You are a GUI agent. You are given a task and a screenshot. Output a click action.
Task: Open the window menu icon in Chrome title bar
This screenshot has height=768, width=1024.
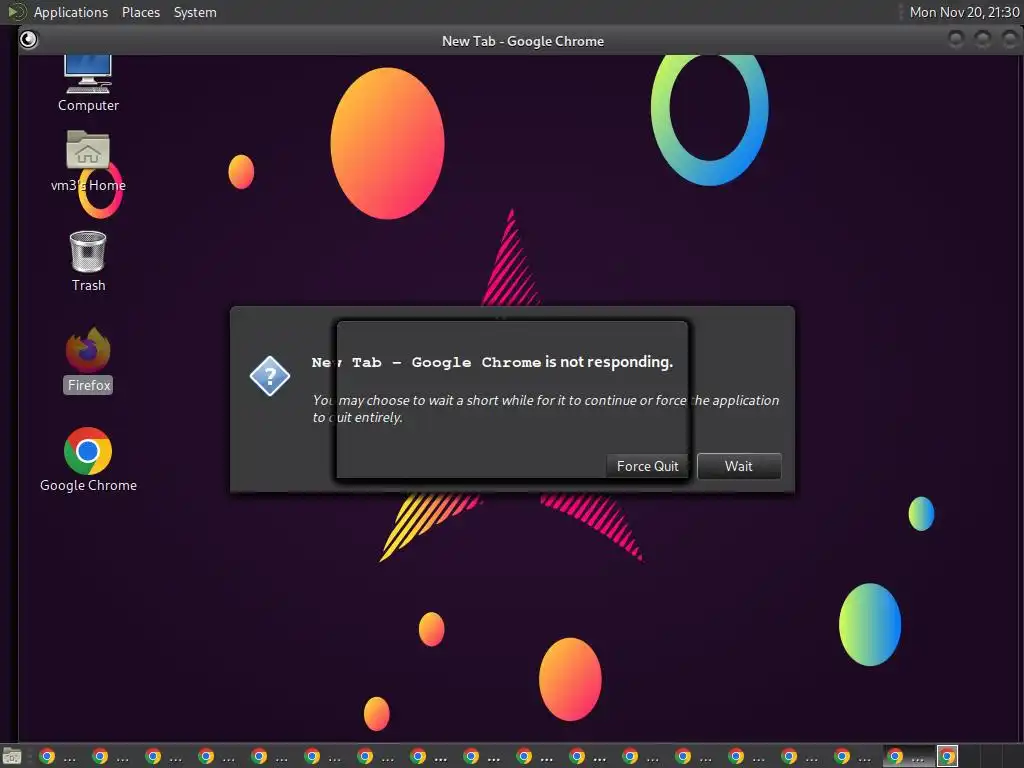coord(28,40)
